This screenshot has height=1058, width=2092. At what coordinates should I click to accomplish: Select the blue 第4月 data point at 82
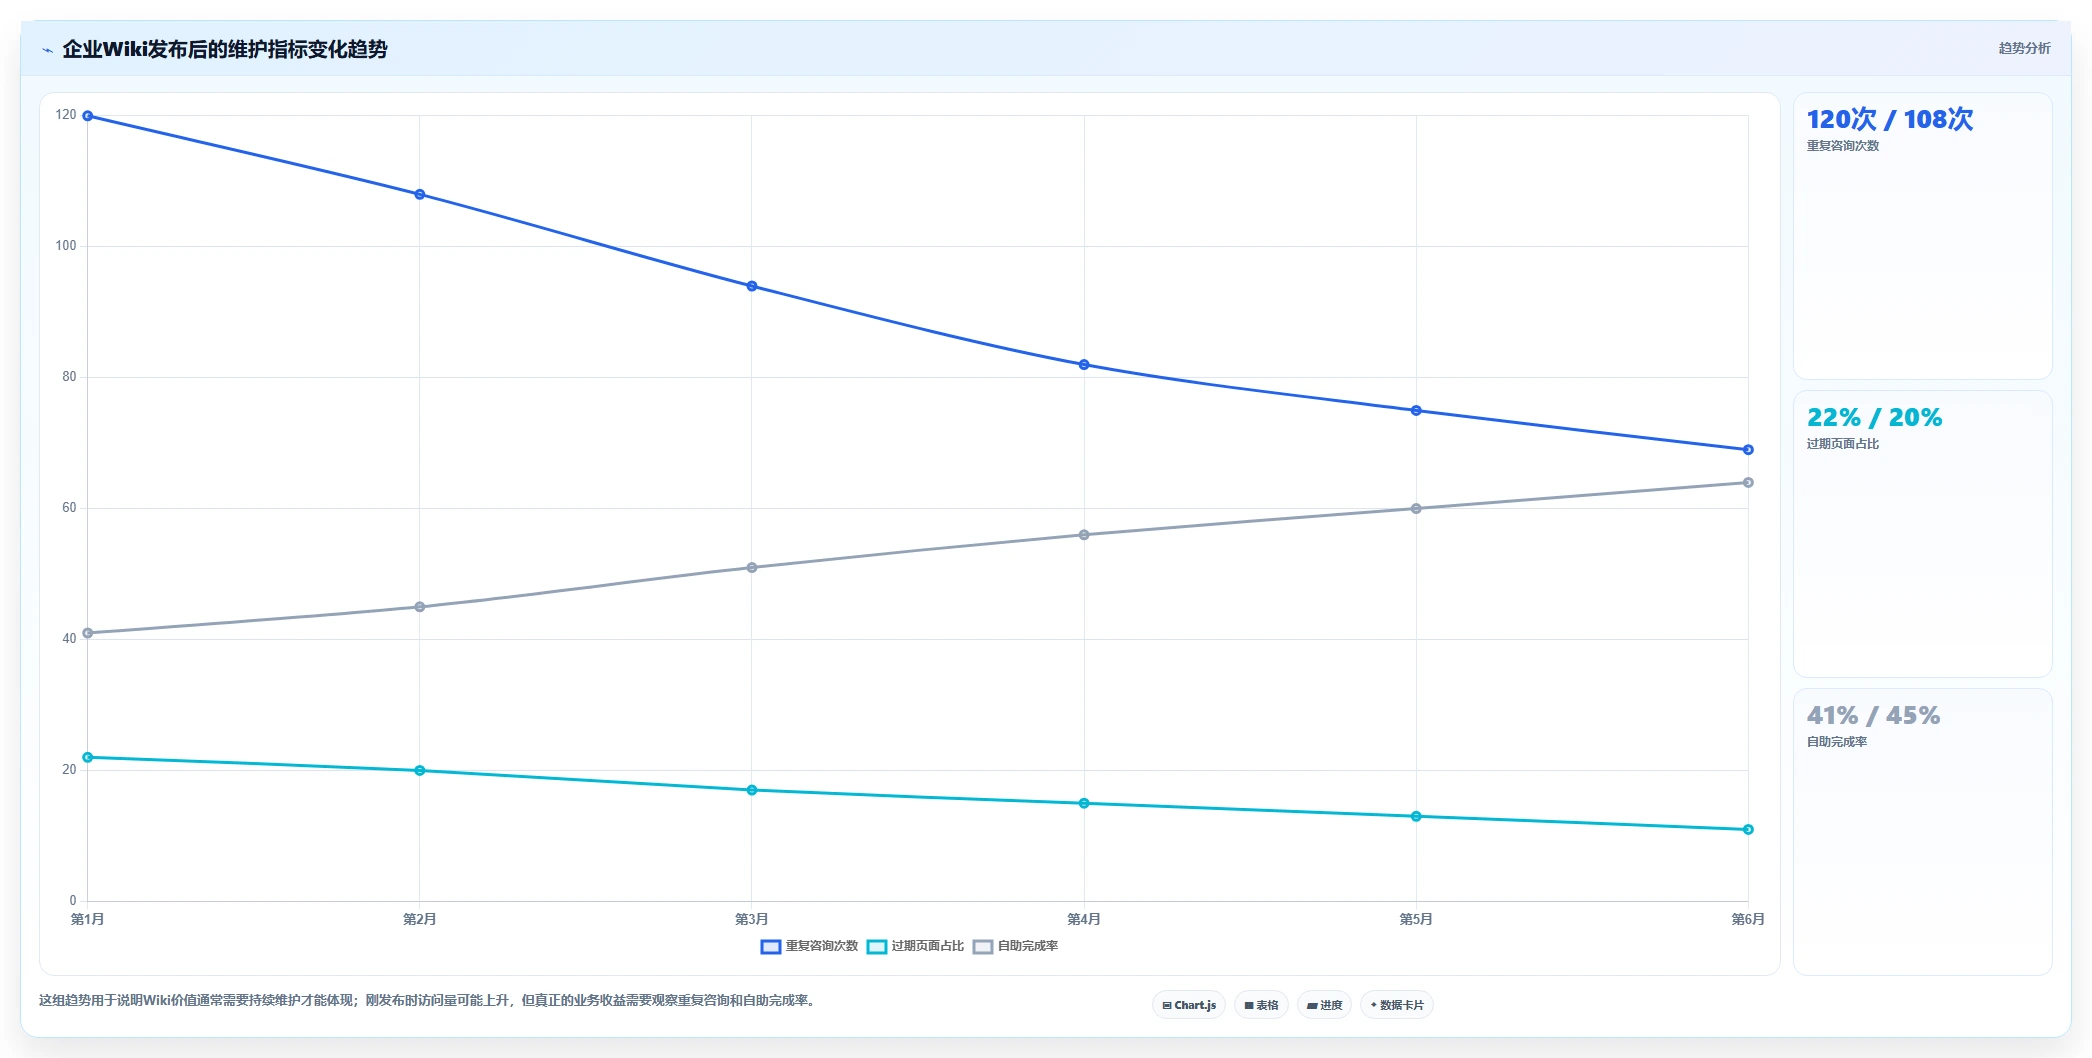(x=1084, y=365)
